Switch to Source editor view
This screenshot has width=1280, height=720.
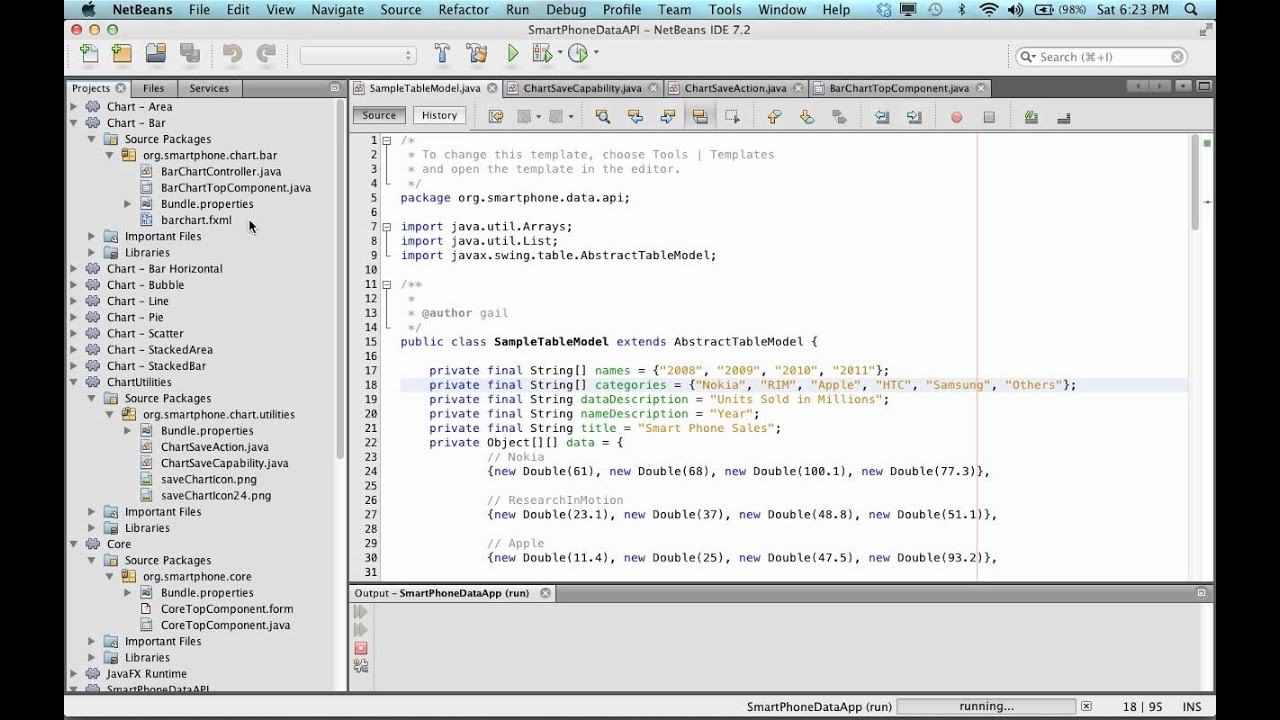(x=379, y=116)
